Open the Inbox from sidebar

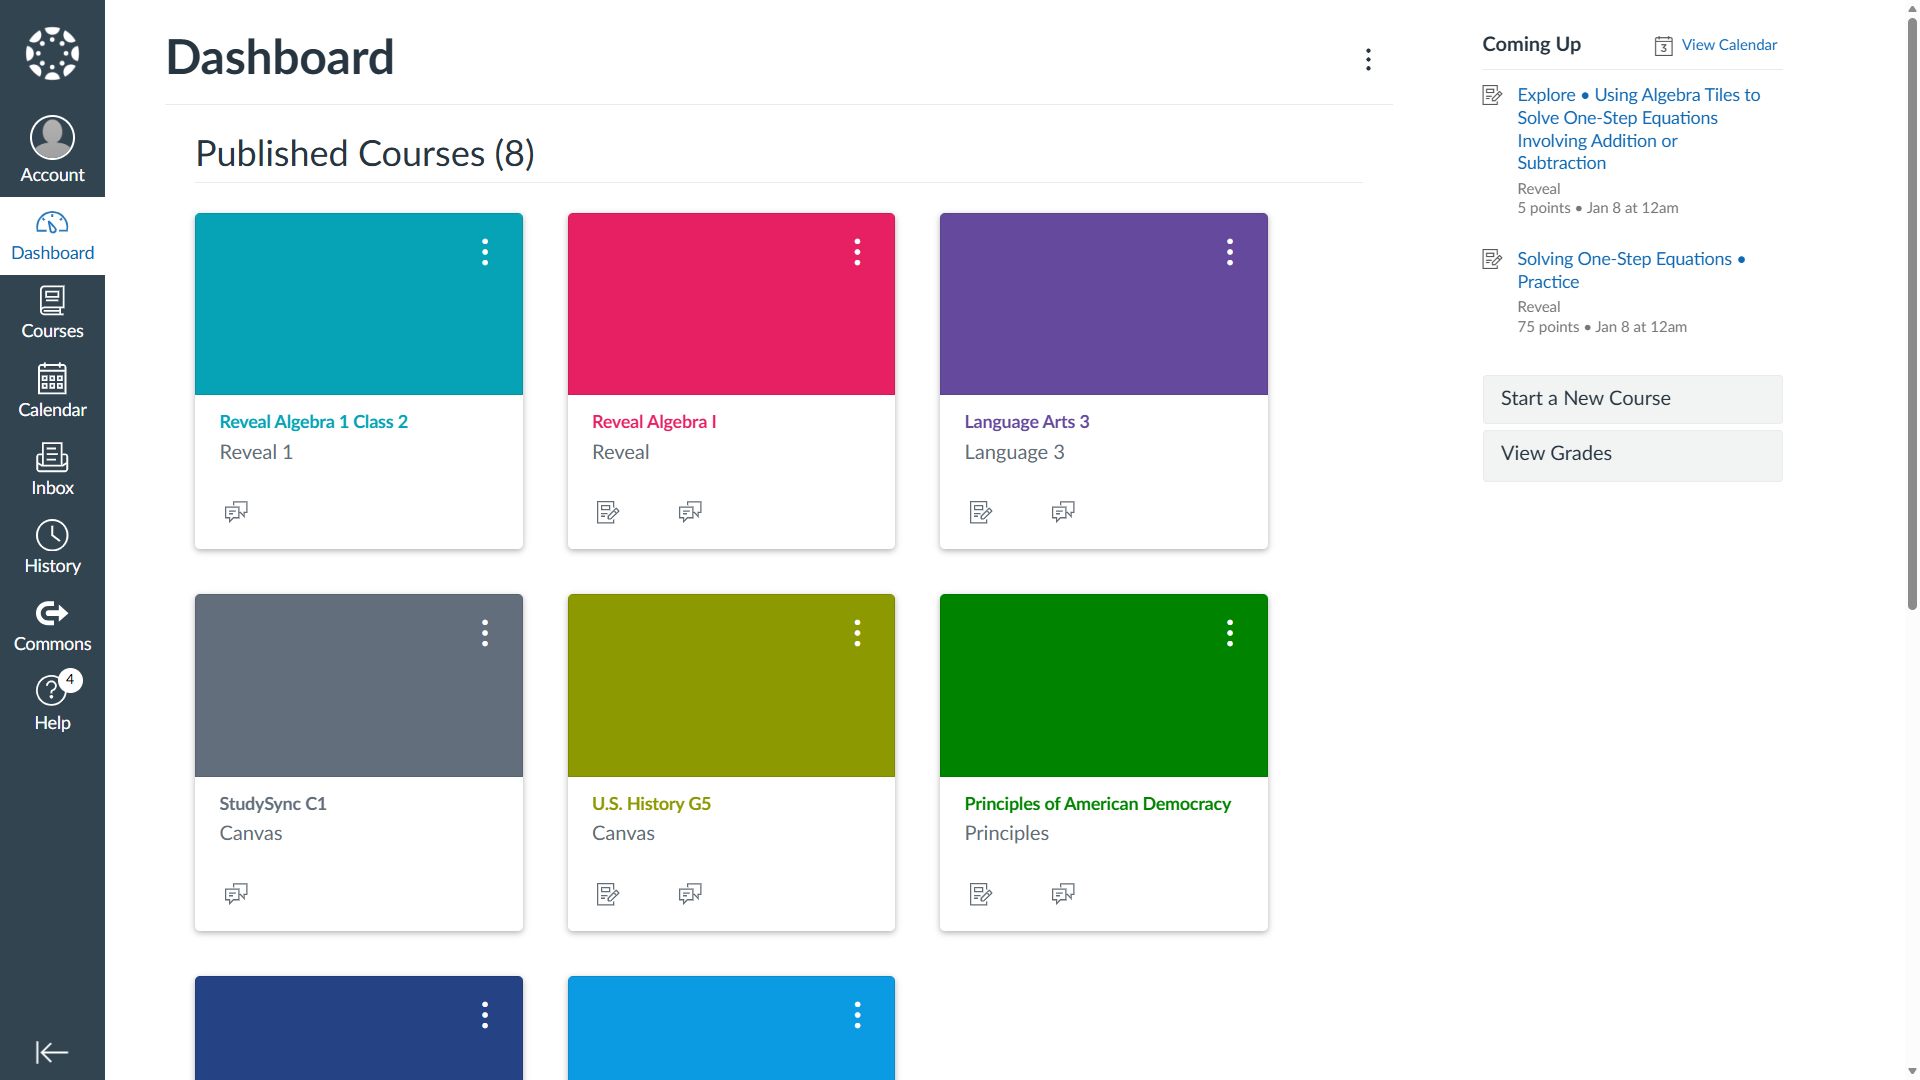[x=52, y=470]
